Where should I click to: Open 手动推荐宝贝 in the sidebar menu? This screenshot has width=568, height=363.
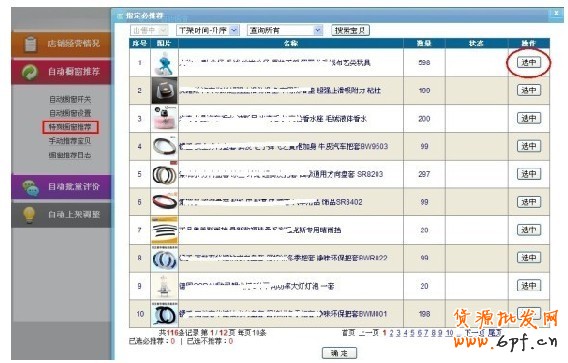click(x=70, y=141)
